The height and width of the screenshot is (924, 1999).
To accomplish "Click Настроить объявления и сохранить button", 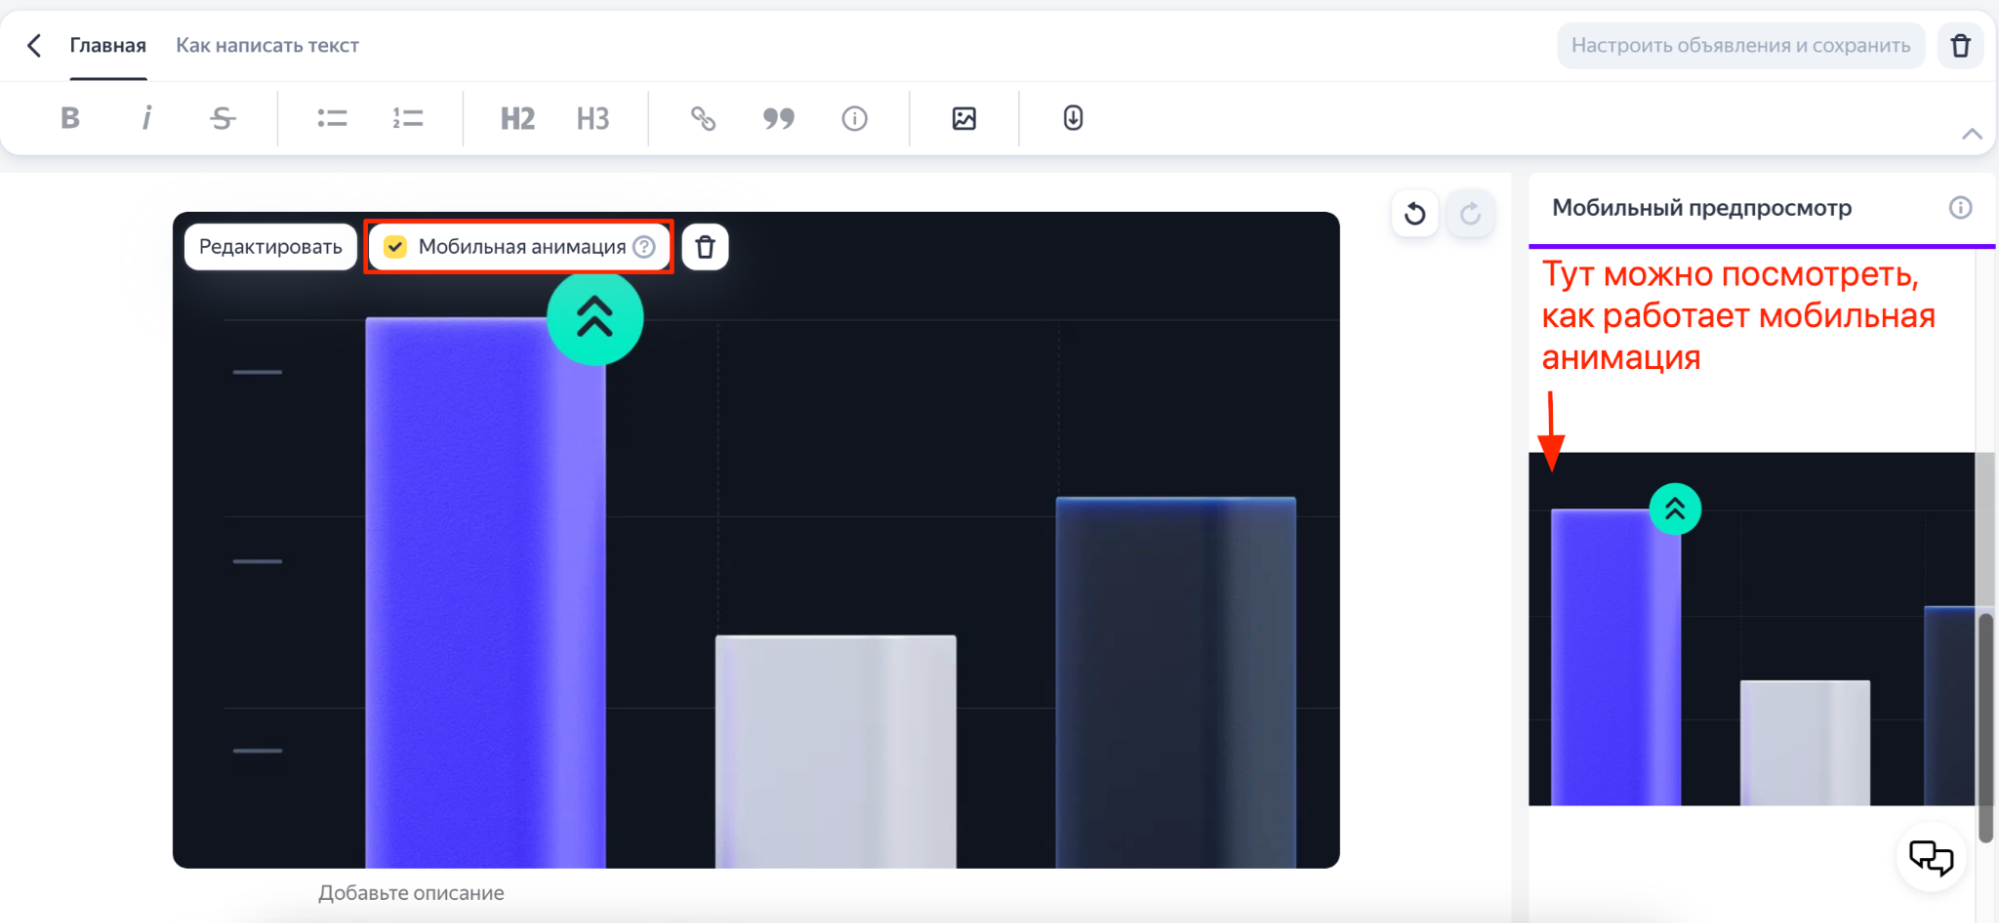I will point(1740,45).
